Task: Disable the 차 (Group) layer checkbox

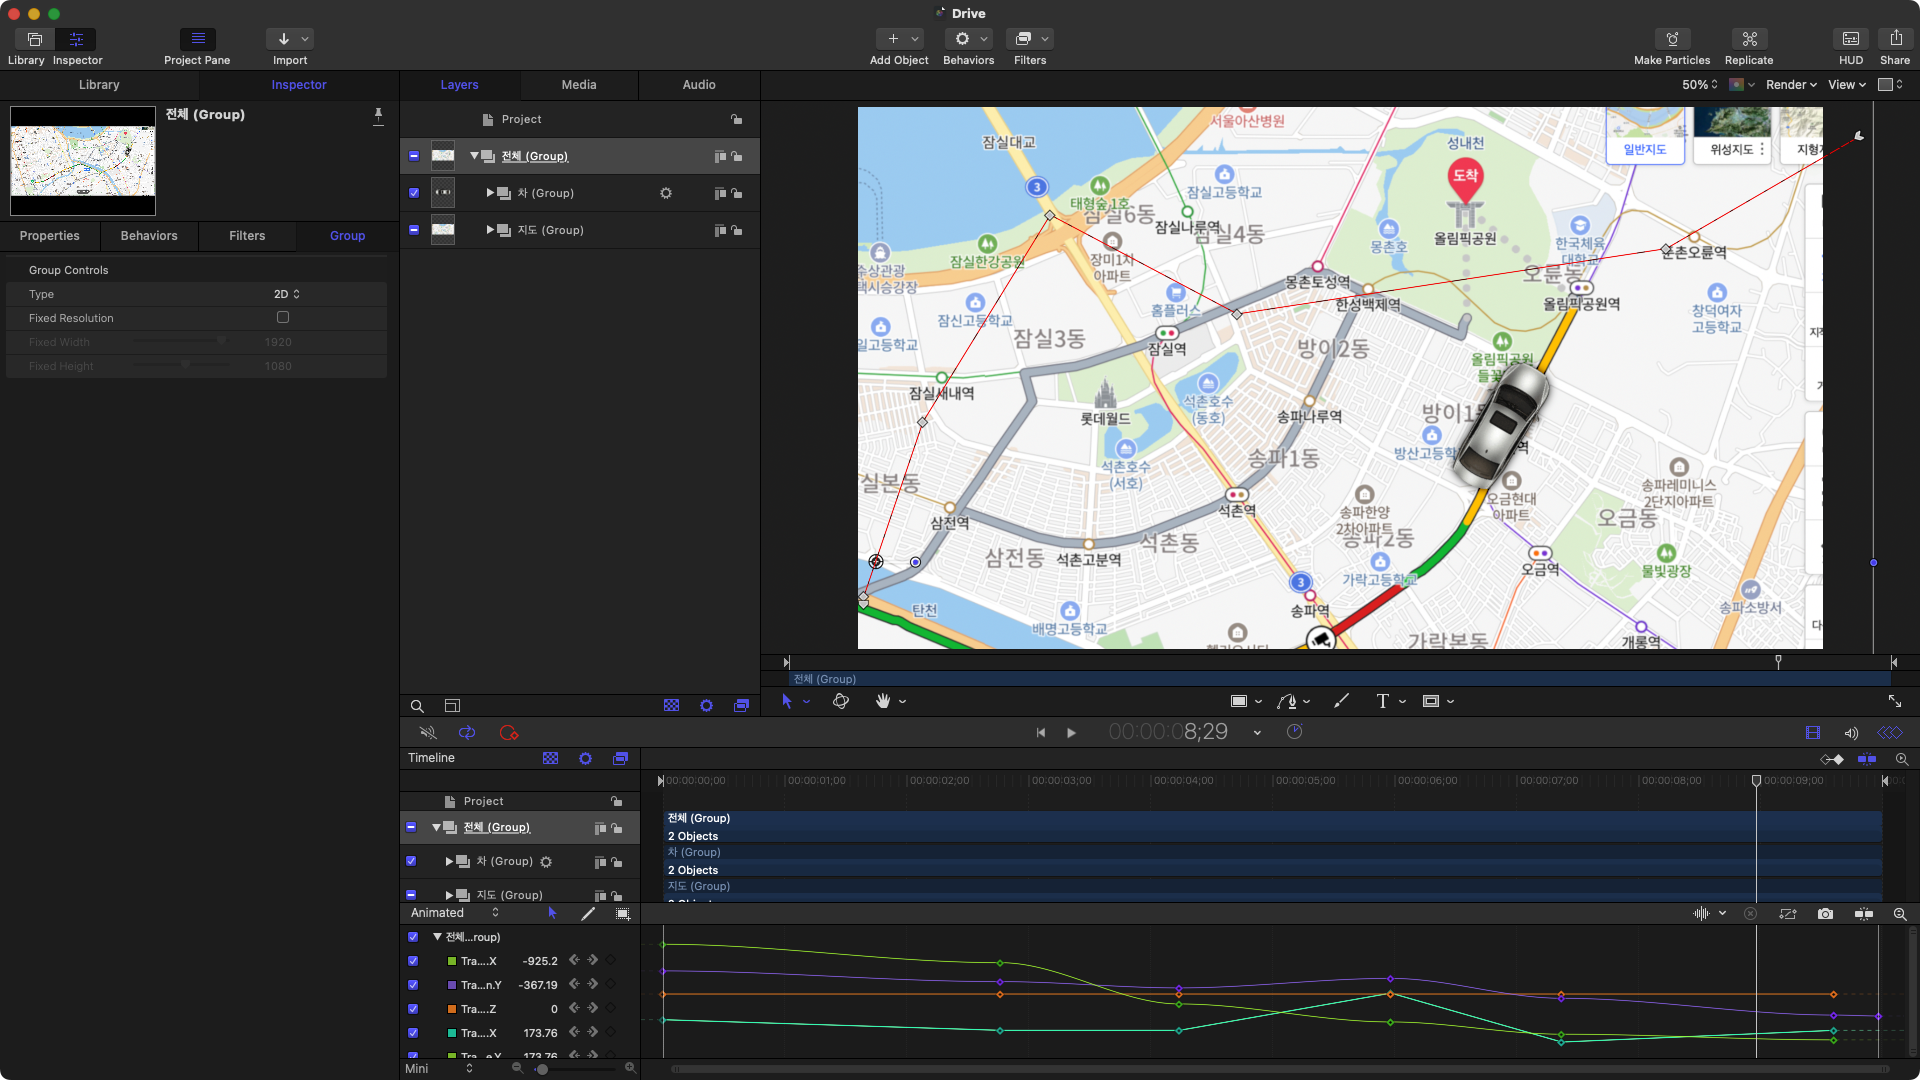Action: 414,193
